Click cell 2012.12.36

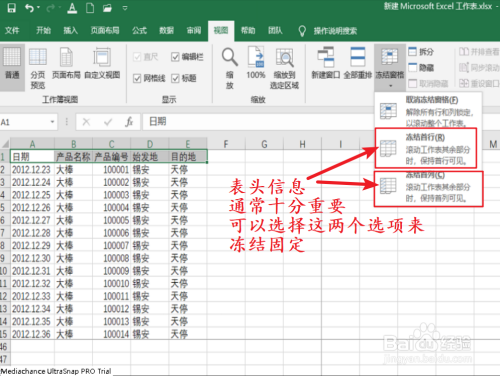pos(32,334)
